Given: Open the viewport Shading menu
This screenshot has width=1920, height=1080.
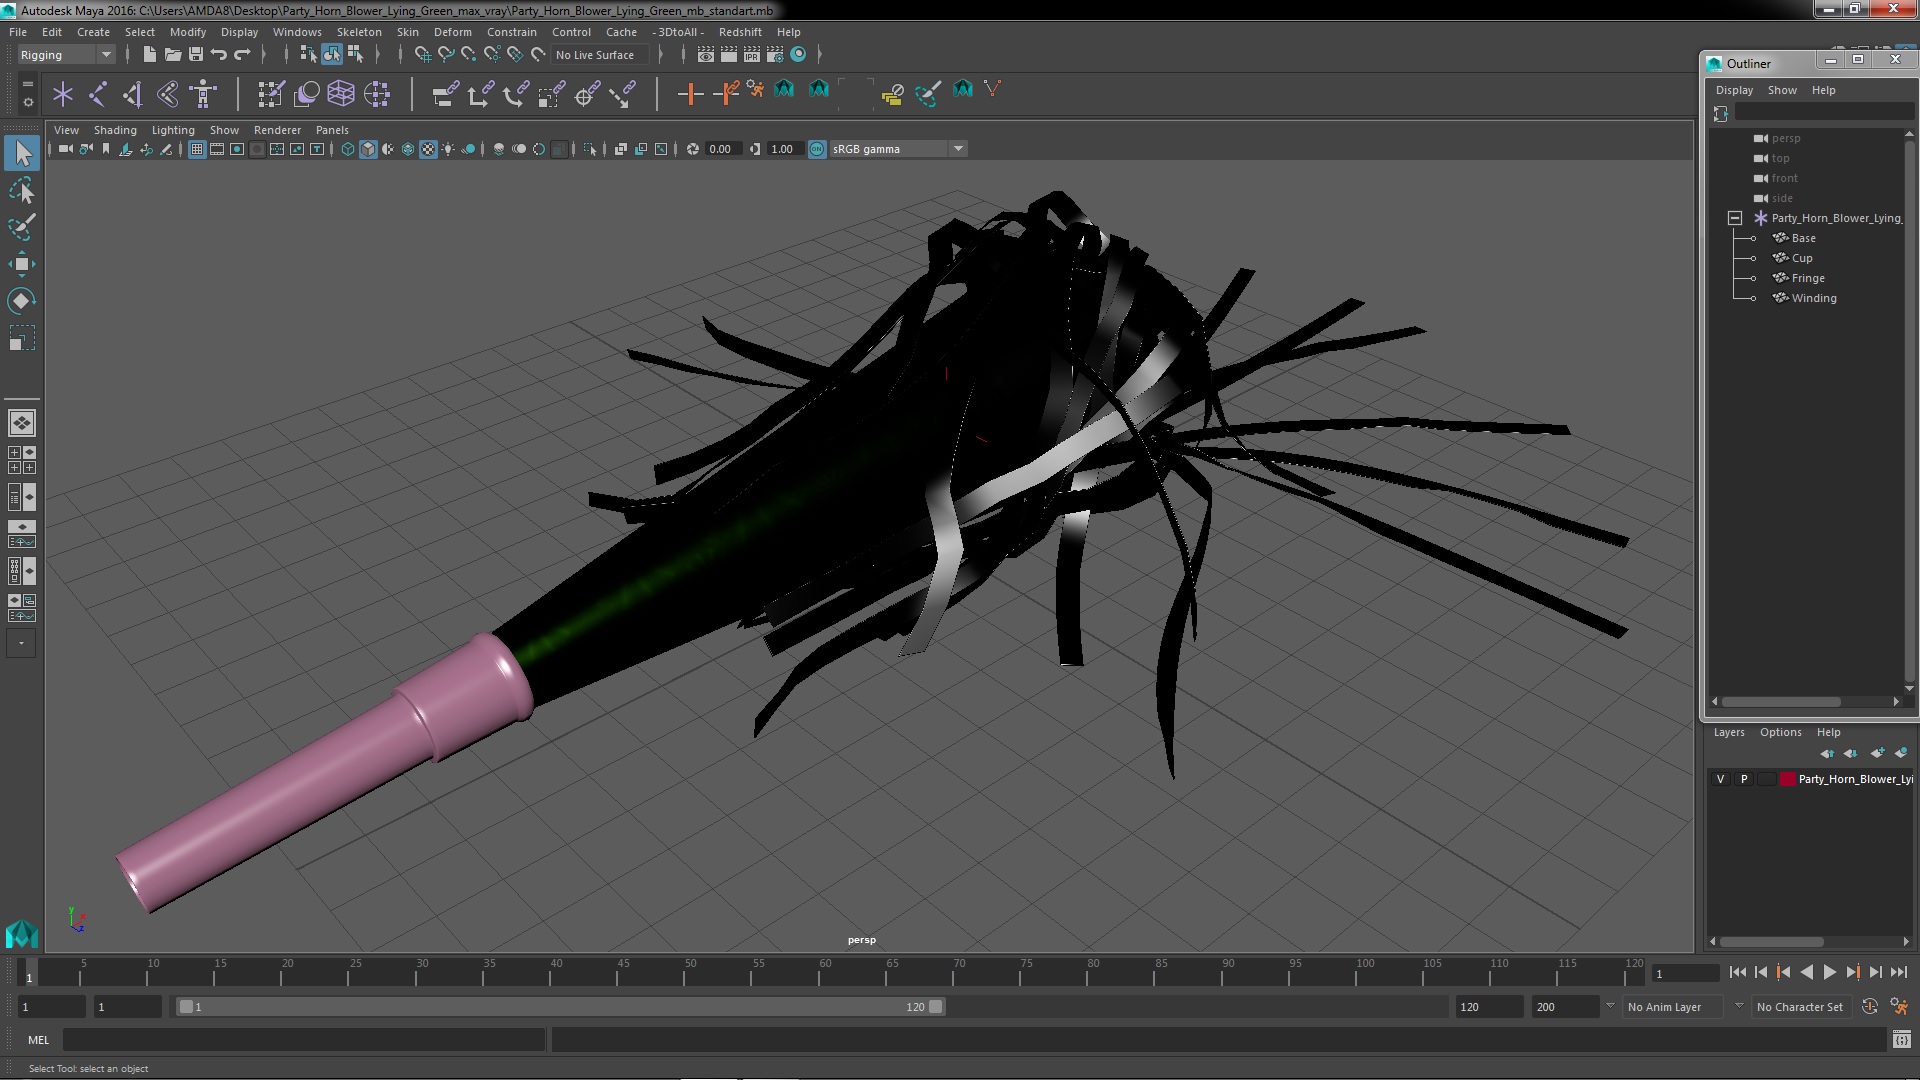Looking at the screenshot, I should (x=115, y=130).
